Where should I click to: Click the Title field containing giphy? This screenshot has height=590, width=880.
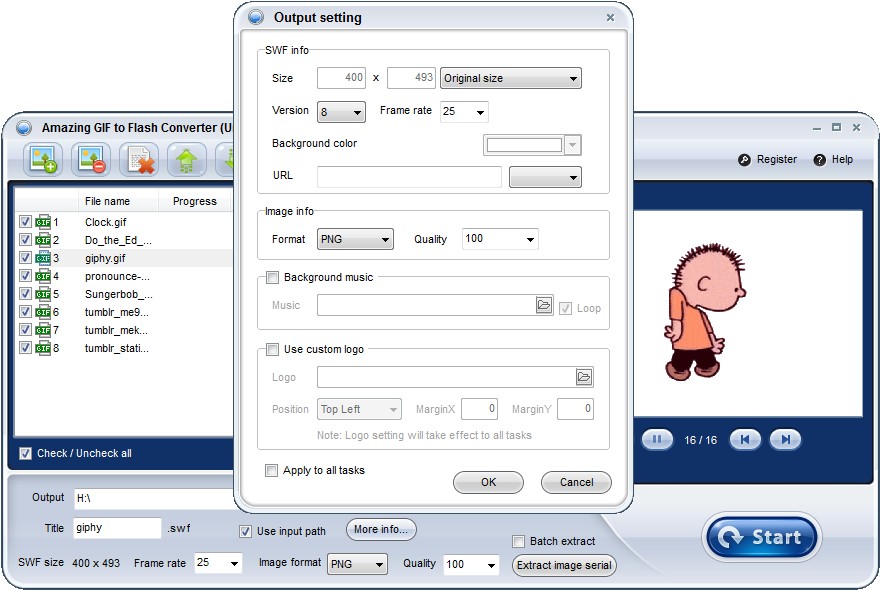click(117, 528)
